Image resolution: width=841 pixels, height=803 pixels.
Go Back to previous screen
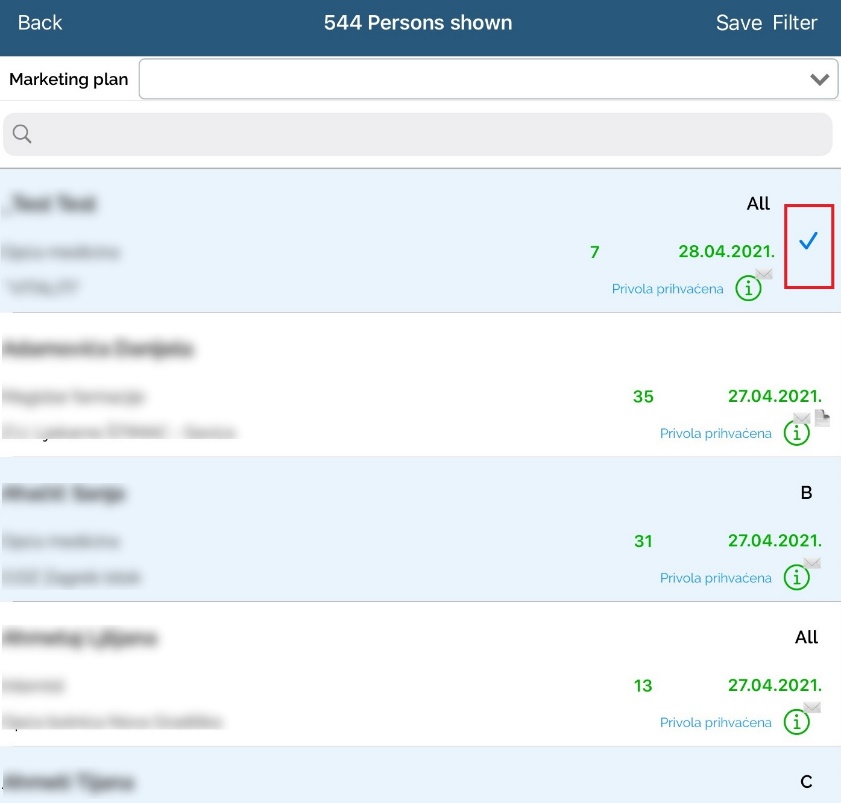40,23
